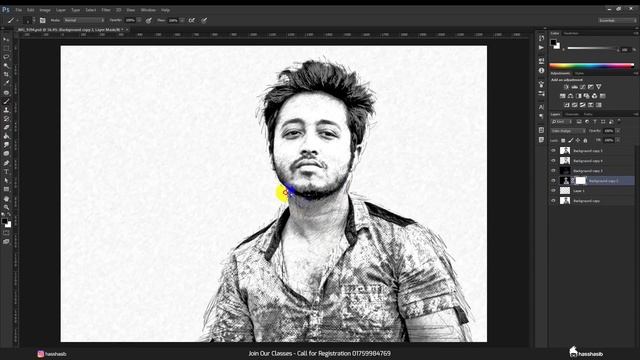Add a Hue/Saturation adjustment
Image resolution: width=640 pixels, height=360 pixels.
click(562, 96)
